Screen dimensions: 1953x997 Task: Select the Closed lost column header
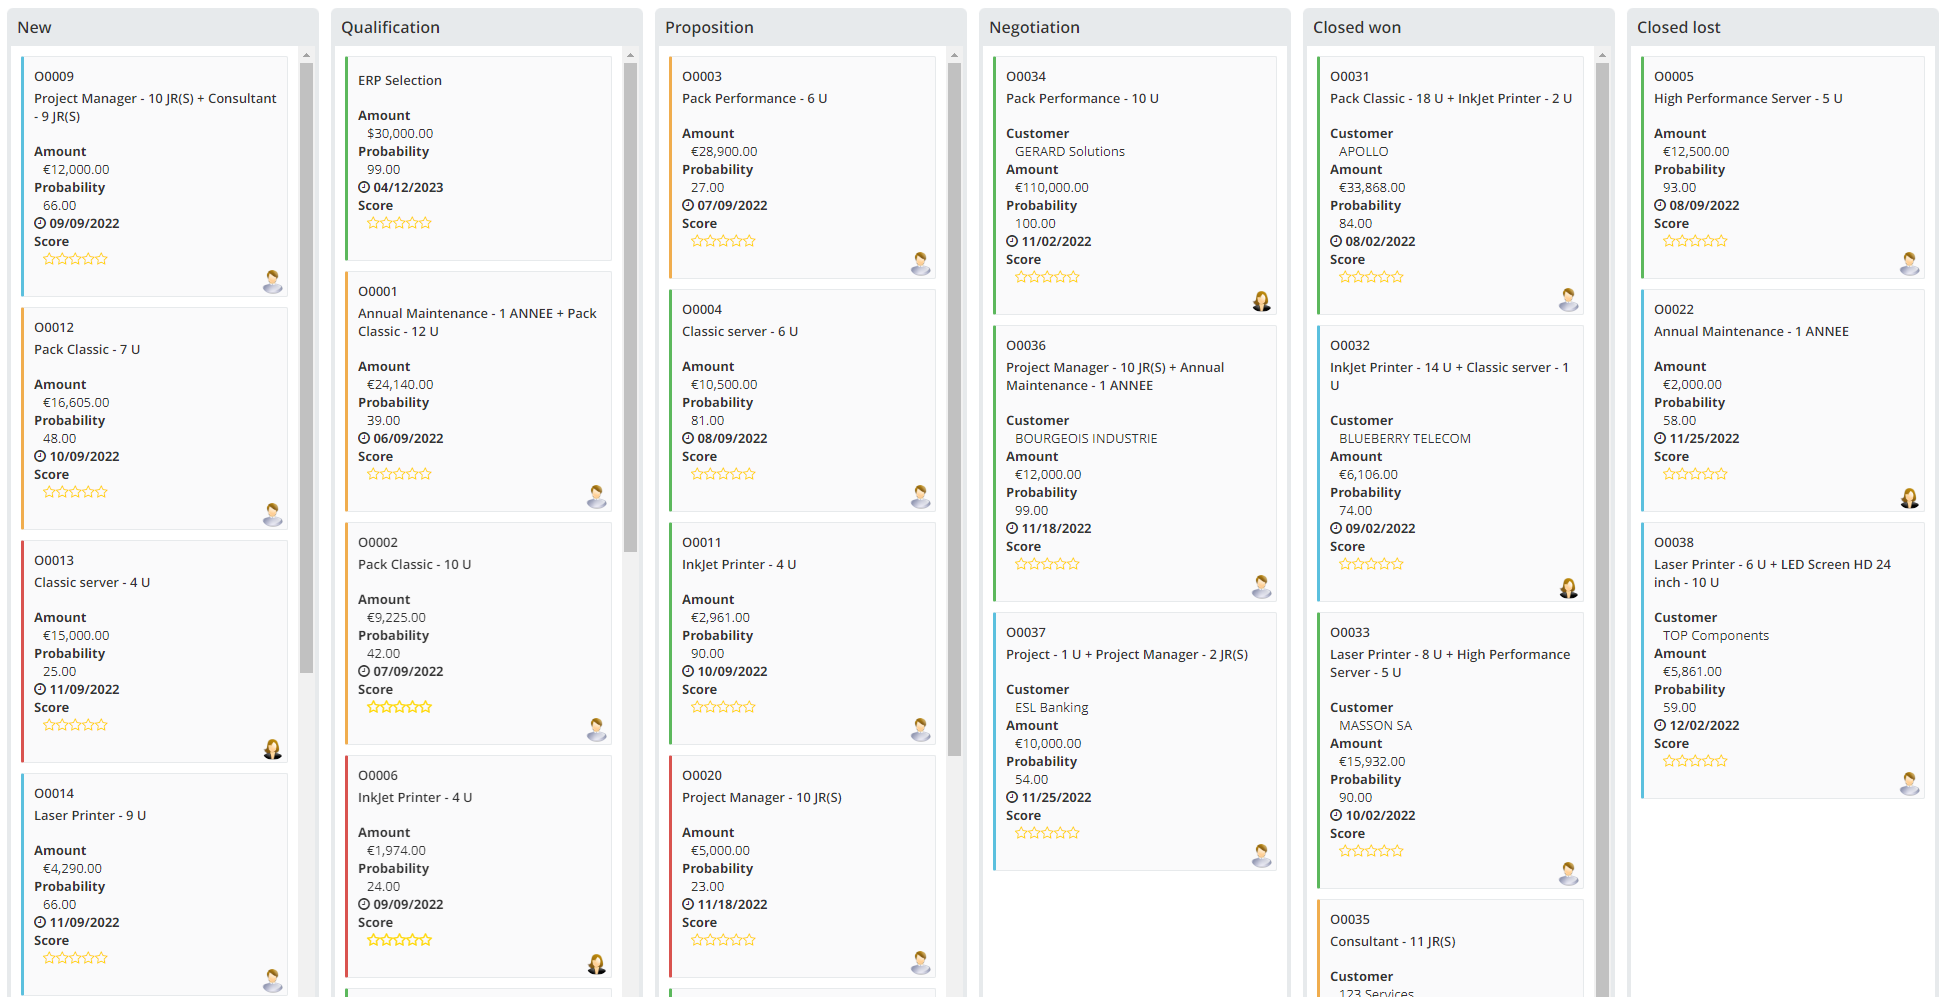click(x=1679, y=27)
